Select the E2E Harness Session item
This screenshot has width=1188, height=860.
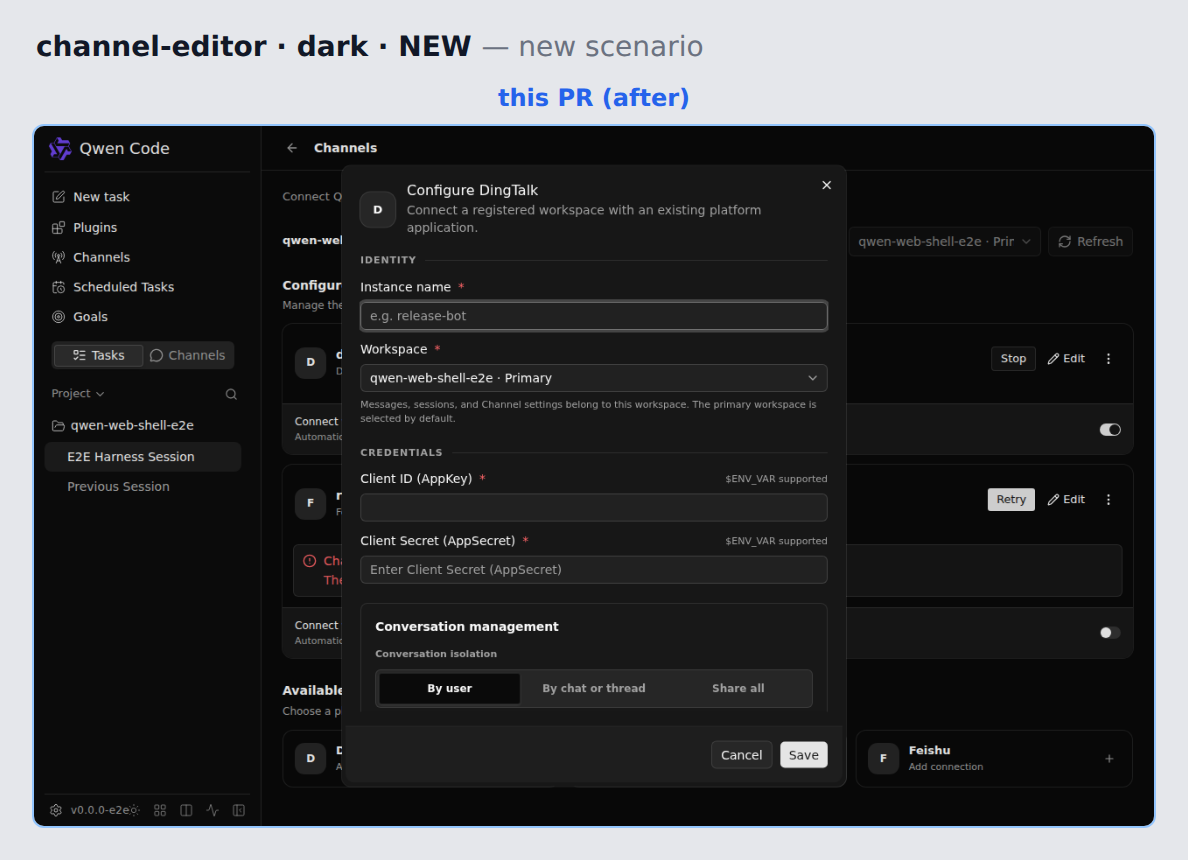click(x=143, y=457)
